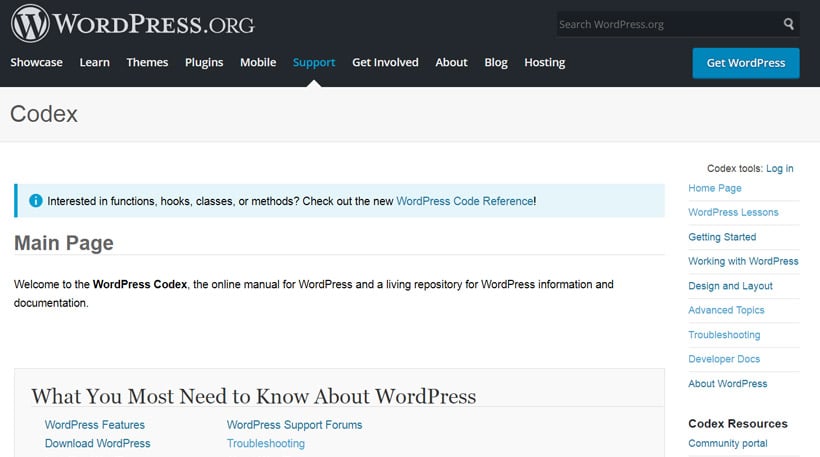The image size is (820, 457).
Task: Open Advanced Topics sidebar link
Action: pos(726,310)
